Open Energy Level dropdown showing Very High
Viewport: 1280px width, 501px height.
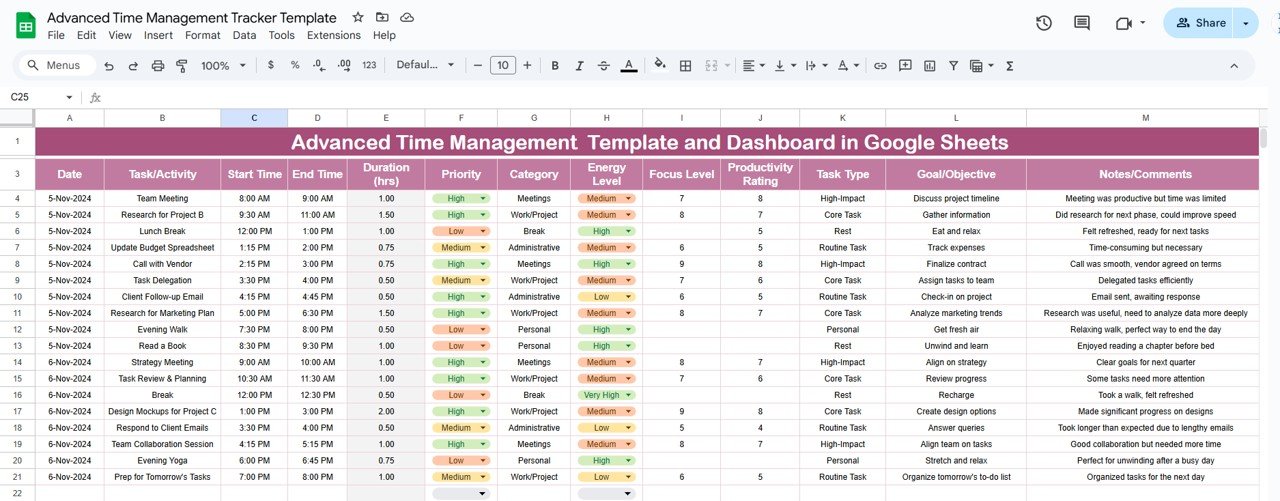coord(629,395)
